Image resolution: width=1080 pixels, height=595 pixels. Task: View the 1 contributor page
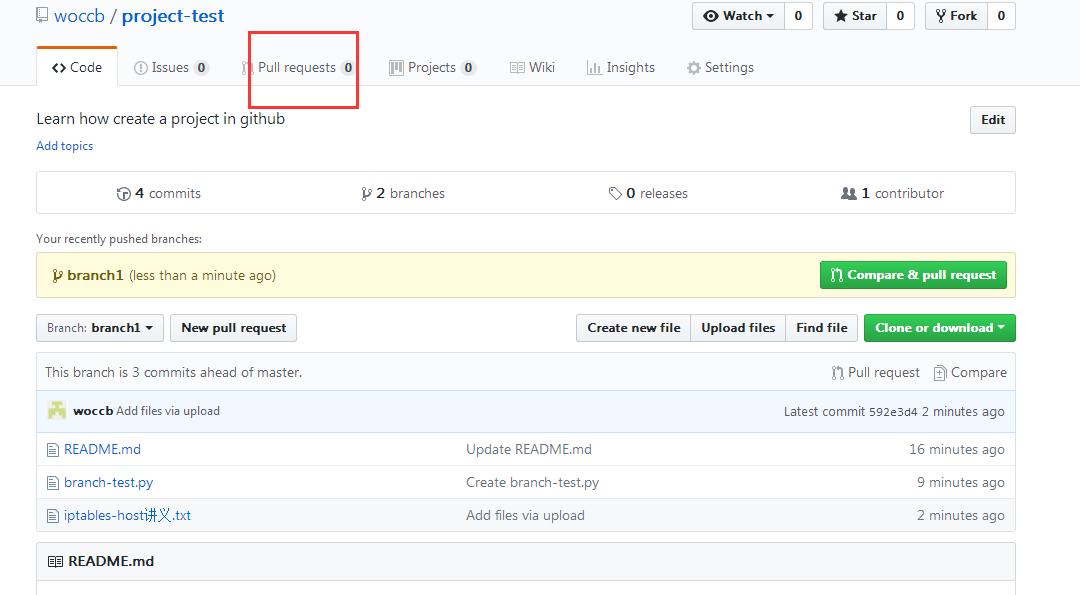pyautogui.click(x=893, y=194)
